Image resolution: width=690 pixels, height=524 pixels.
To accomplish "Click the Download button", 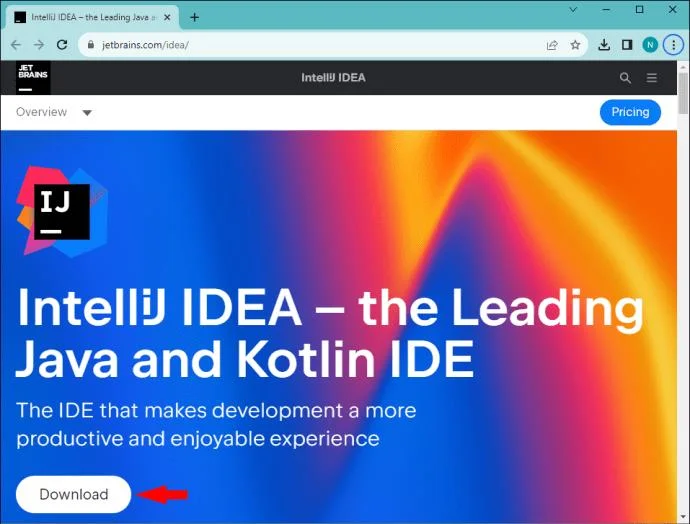I will tap(73, 494).
